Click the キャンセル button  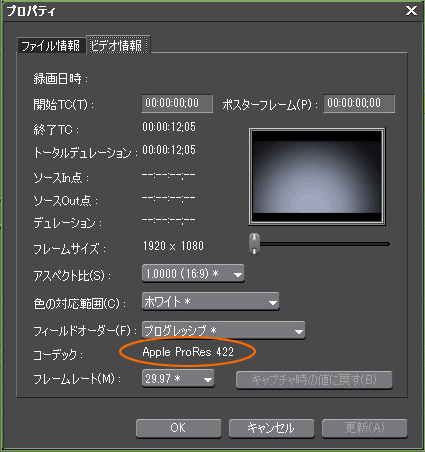[271, 428]
